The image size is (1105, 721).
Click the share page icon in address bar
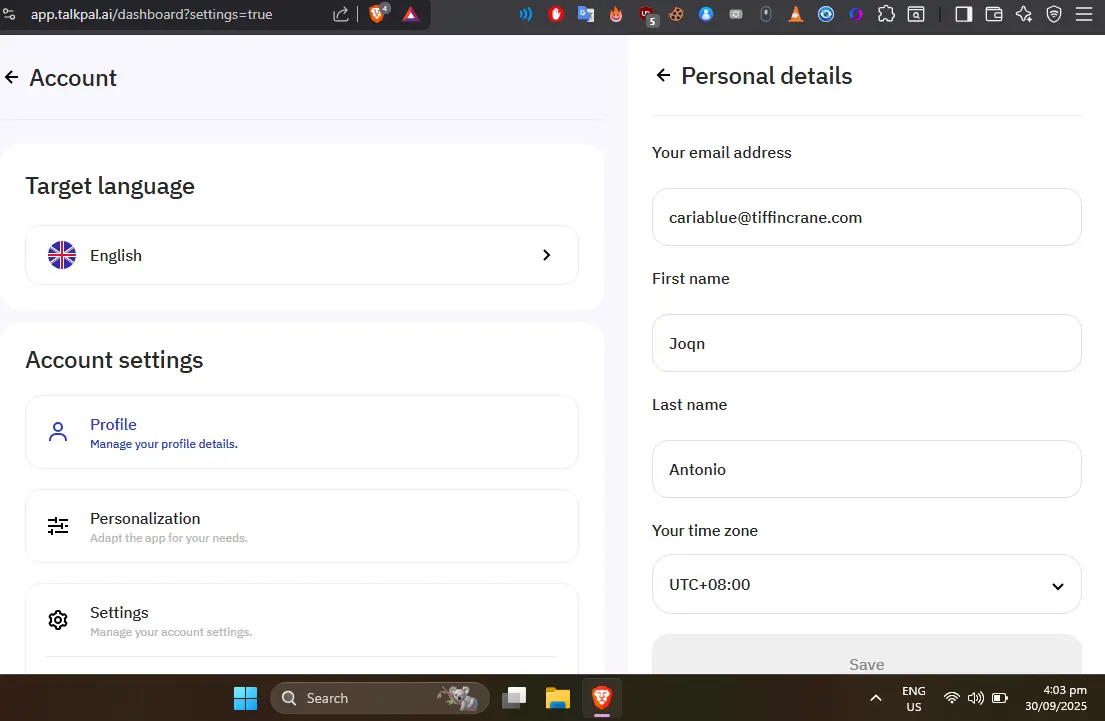tap(340, 14)
